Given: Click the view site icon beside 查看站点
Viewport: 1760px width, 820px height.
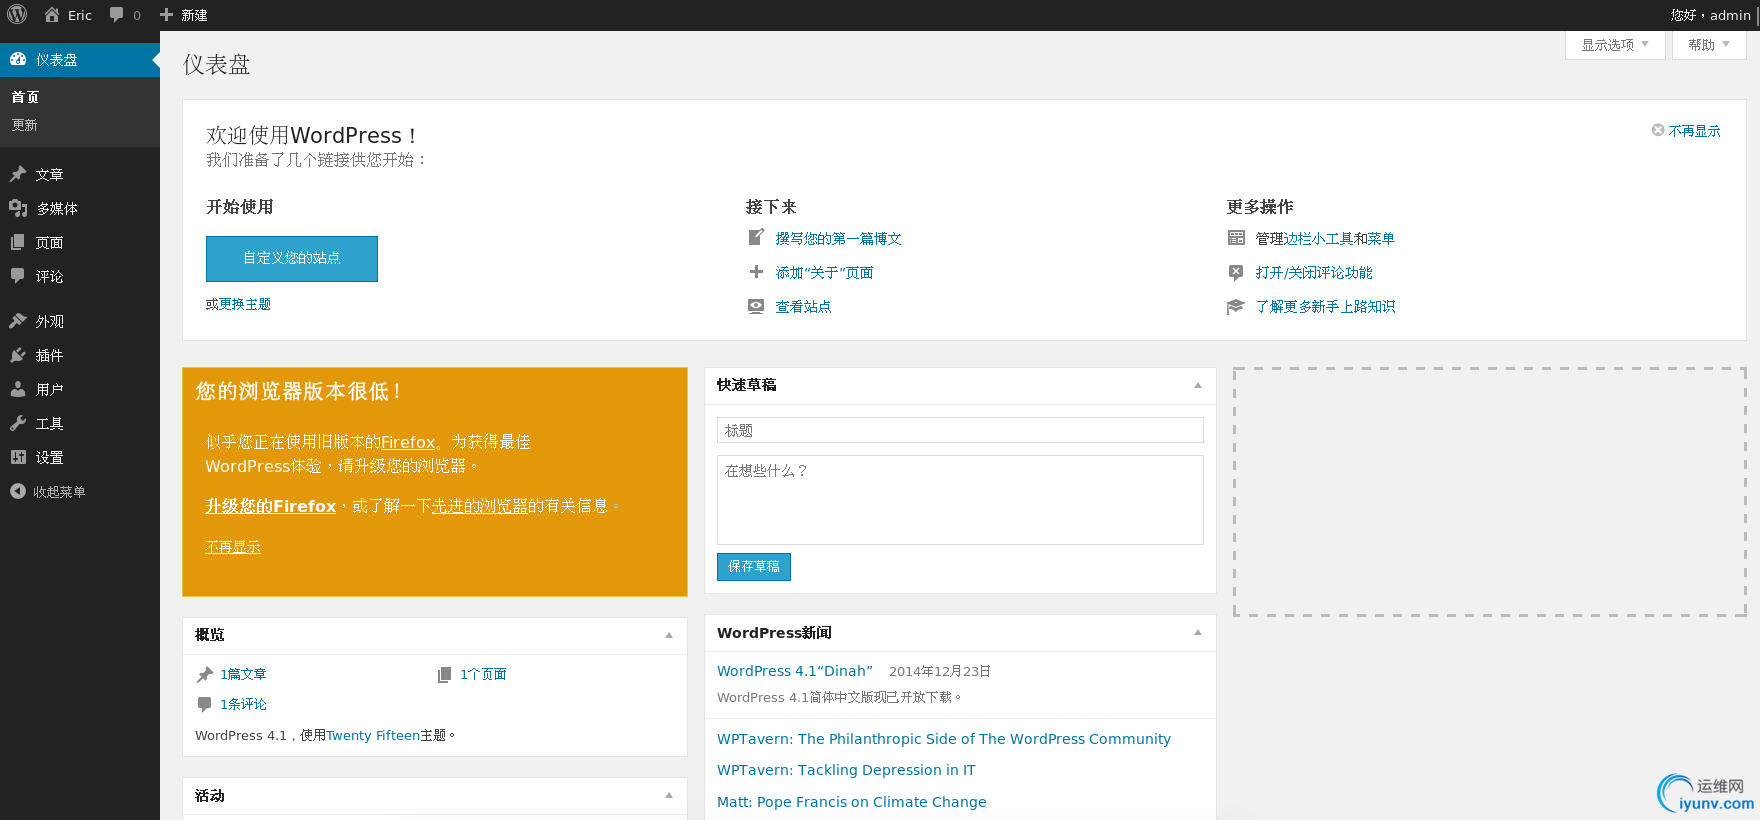Looking at the screenshot, I should [x=757, y=306].
